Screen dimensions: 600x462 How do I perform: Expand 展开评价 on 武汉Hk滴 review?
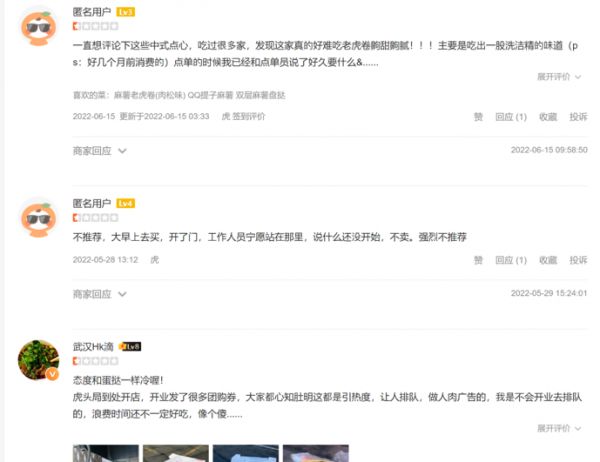coord(559,428)
